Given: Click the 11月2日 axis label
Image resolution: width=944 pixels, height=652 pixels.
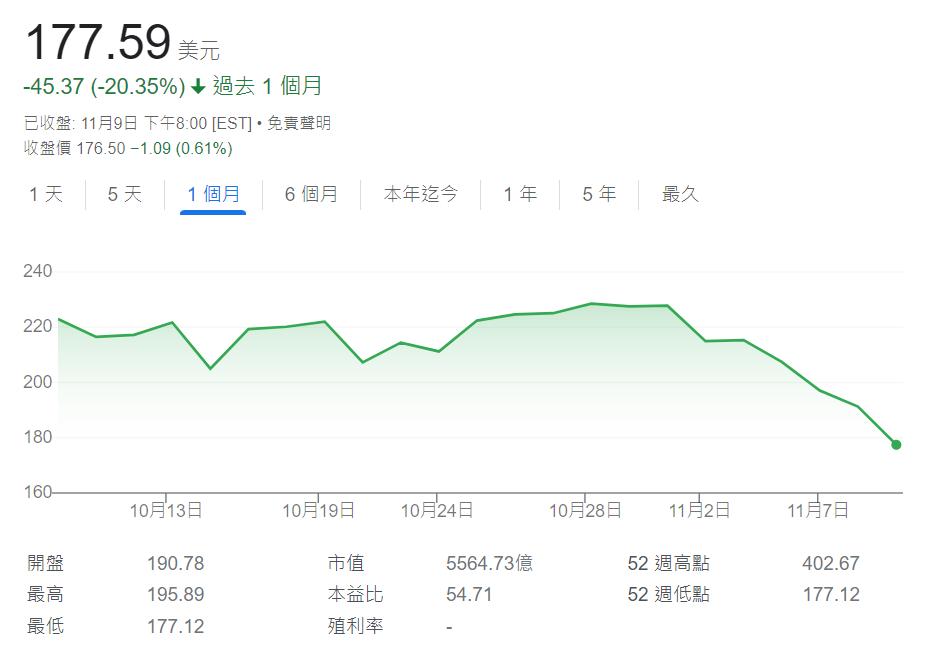Looking at the screenshot, I should point(700,511).
